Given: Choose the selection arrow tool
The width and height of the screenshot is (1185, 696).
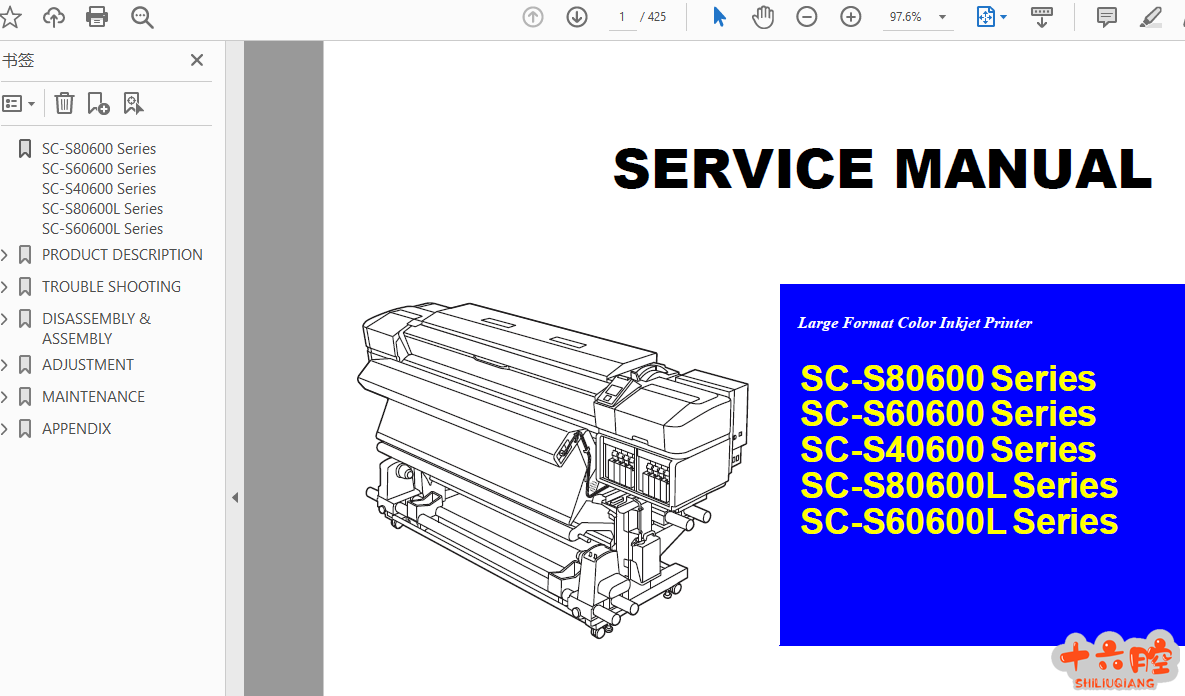Looking at the screenshot, I should [719, 17].
